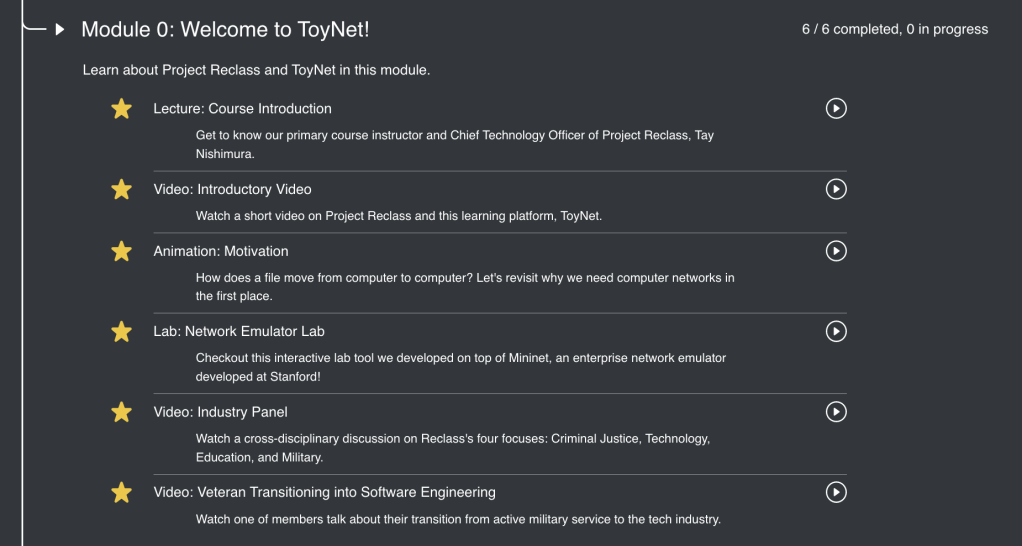Click the star beside Lab: Network Emulator Lab
The height and width of the screenshot is (546, 1022).
coord(121,331)
